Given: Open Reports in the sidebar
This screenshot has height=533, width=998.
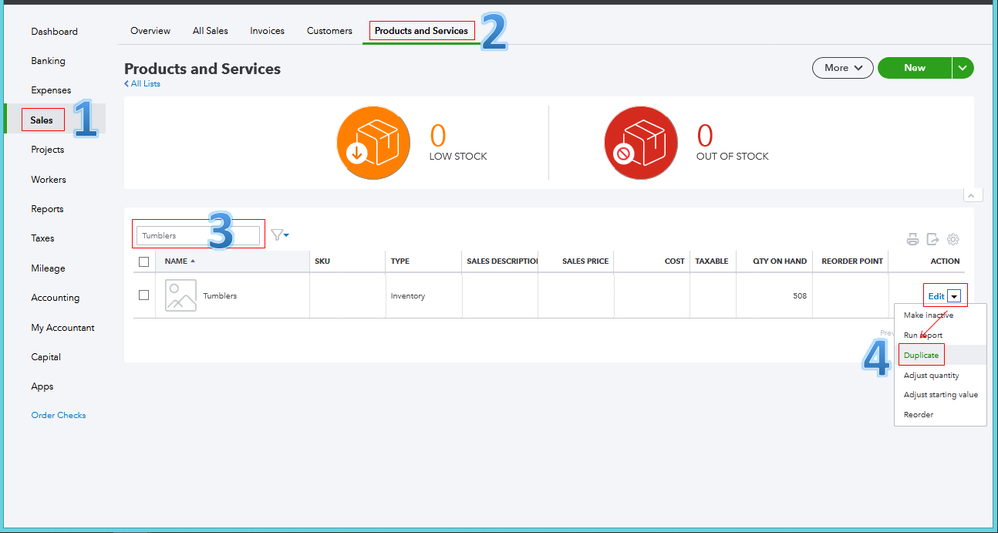Looking at the screenshot, I should [x=47, y=209].
